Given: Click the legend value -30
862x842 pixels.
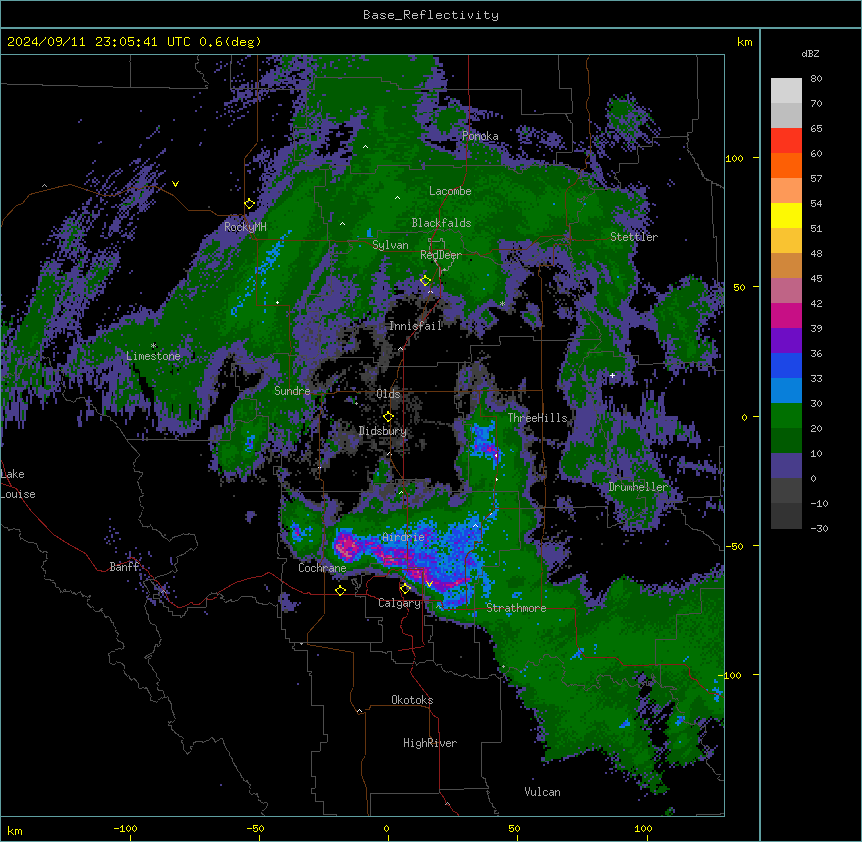Looking at the screenshot, I should 819,529.
